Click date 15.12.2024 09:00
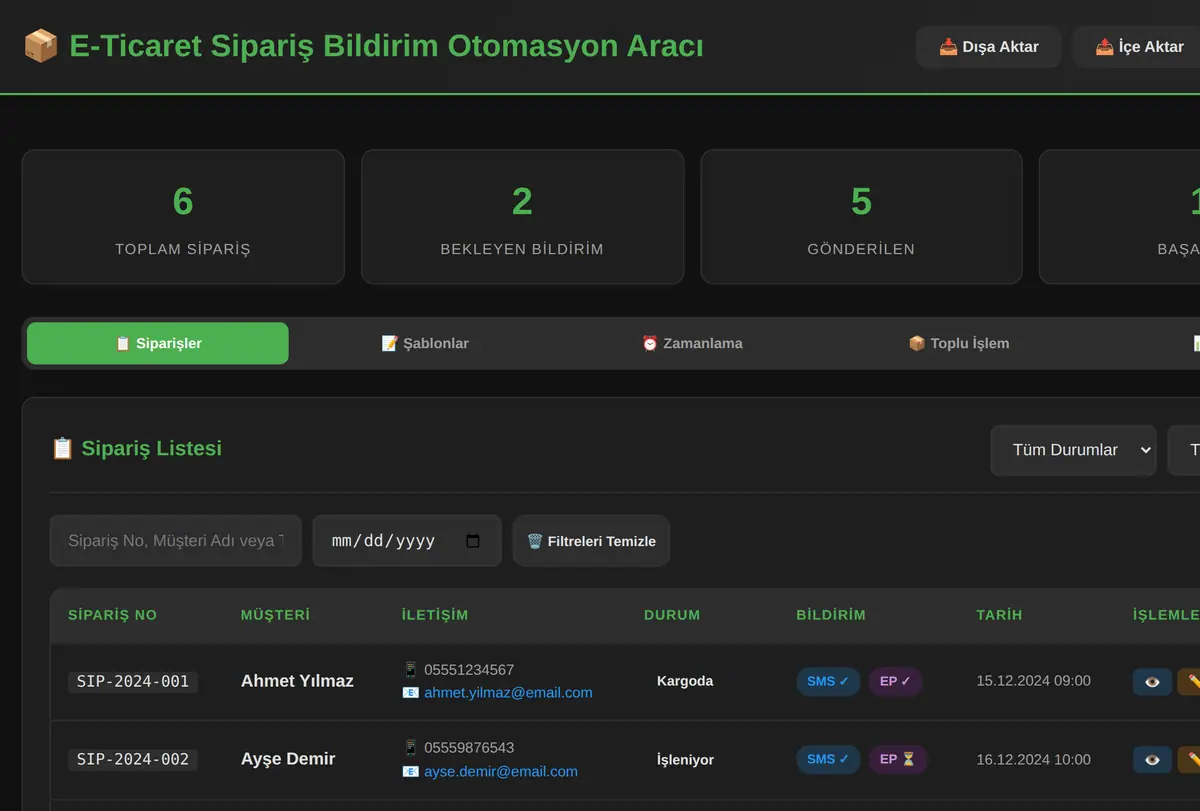Screen dimensions: 1200x811 (1033, 681)
